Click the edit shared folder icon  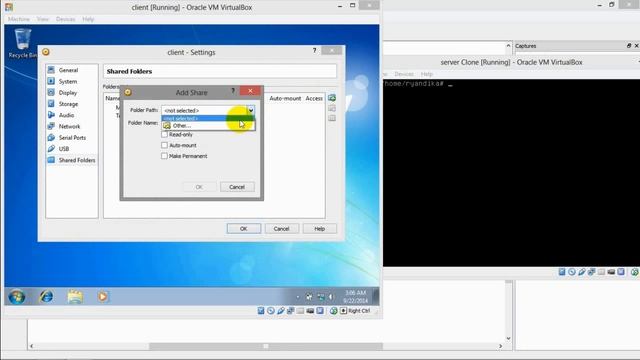coord(332,108)
